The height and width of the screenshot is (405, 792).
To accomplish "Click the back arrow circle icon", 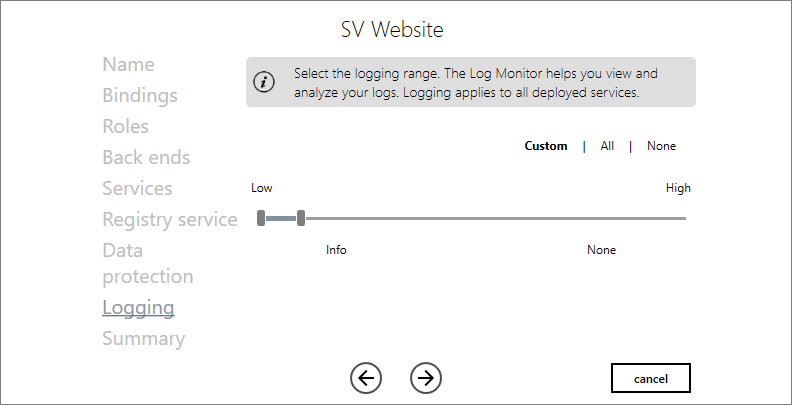I will click(366, 377).
